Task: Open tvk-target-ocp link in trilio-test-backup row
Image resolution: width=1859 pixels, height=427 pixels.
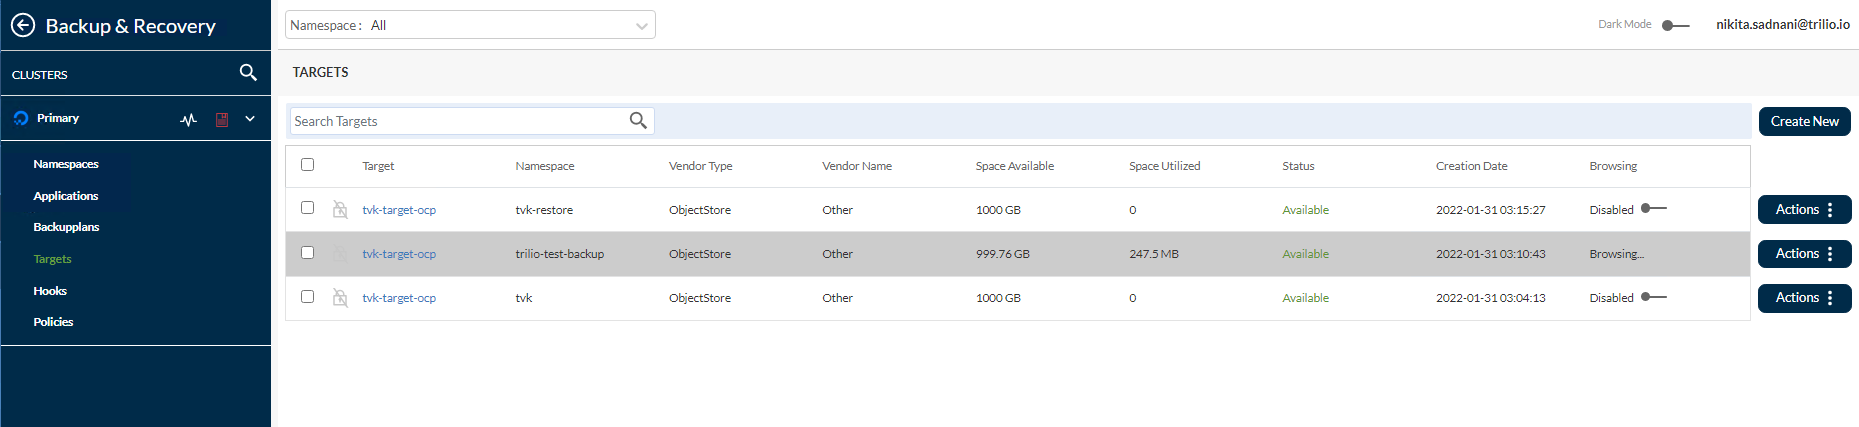Action: point(399,254)
